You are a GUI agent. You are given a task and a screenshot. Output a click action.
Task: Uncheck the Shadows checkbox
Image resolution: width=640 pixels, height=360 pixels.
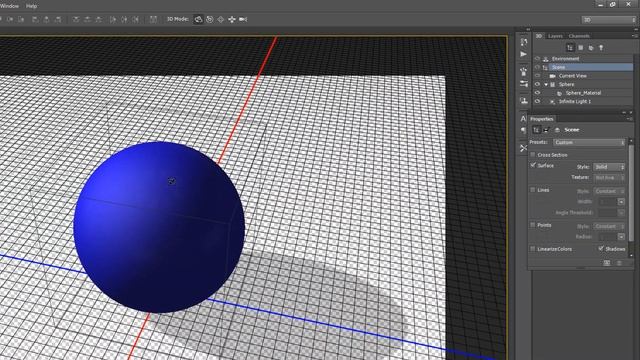click(x=601, y=248)
